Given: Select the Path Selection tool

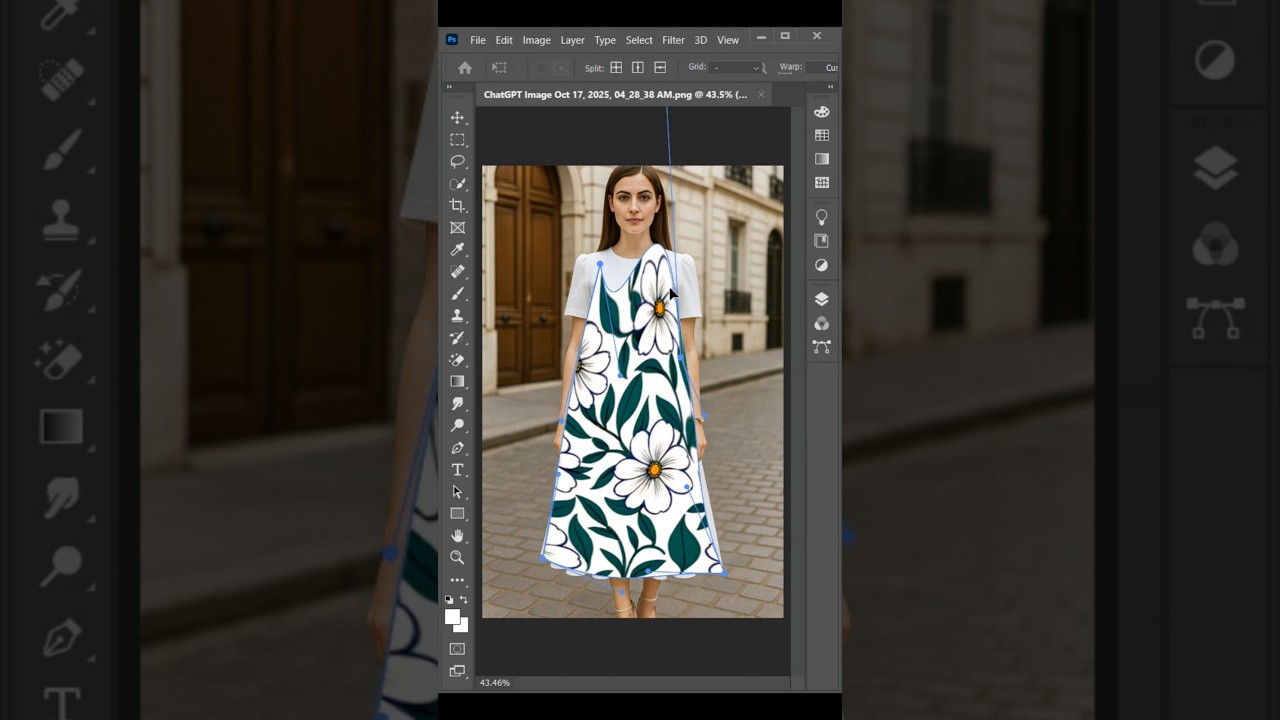Looking at the screenshot, I should (x=457, y=492).
